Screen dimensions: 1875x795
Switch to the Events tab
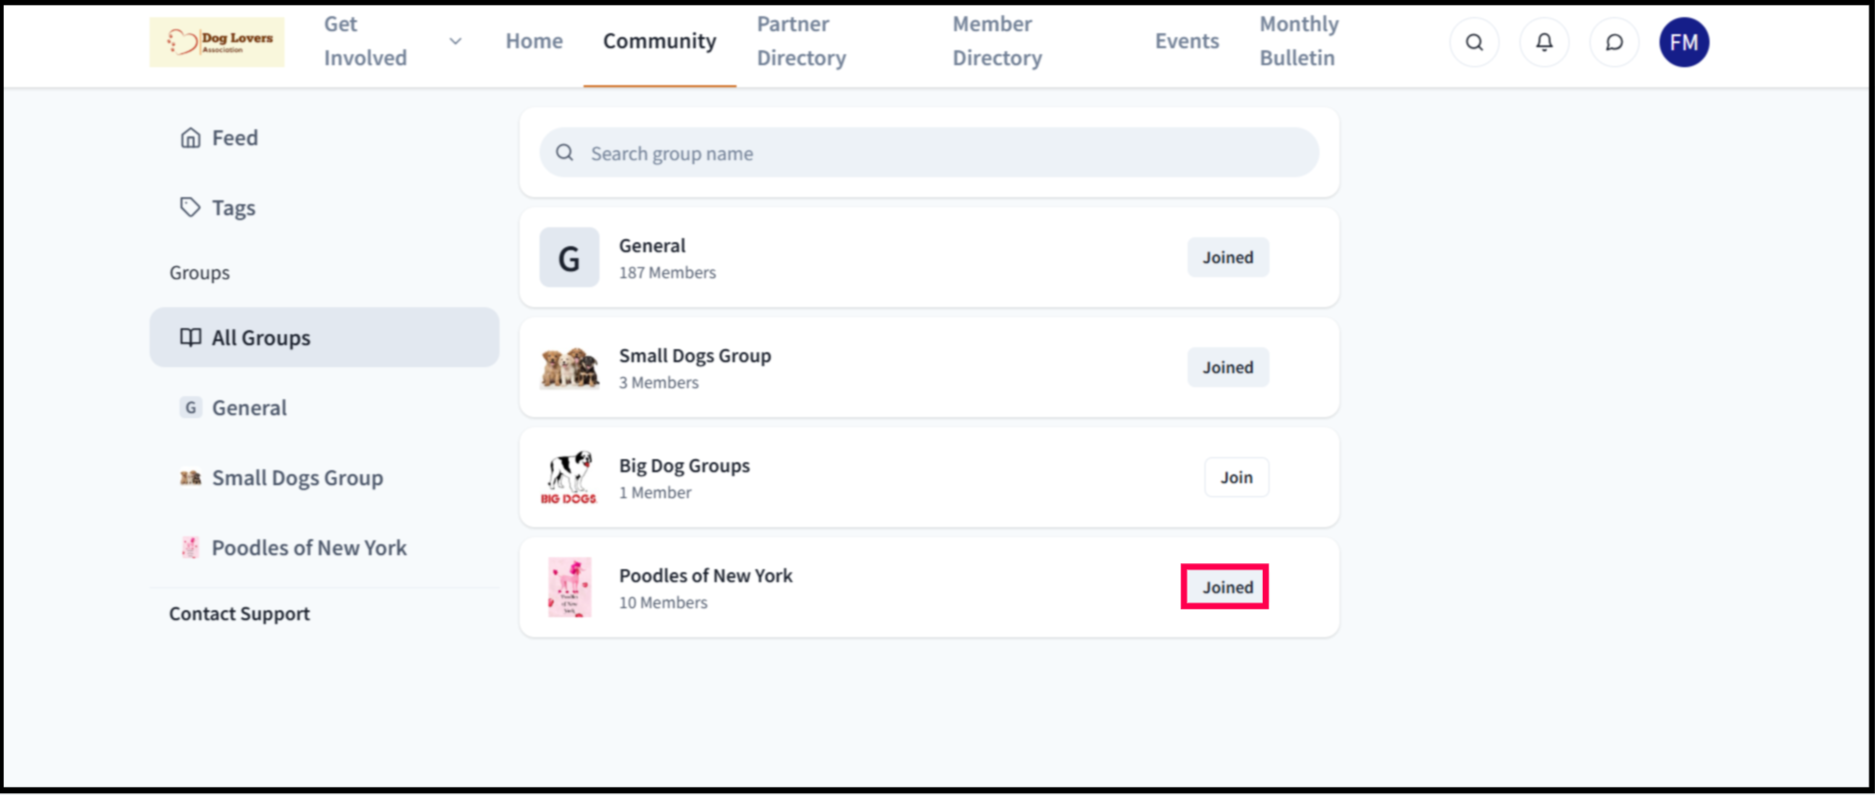point(1187,41)
